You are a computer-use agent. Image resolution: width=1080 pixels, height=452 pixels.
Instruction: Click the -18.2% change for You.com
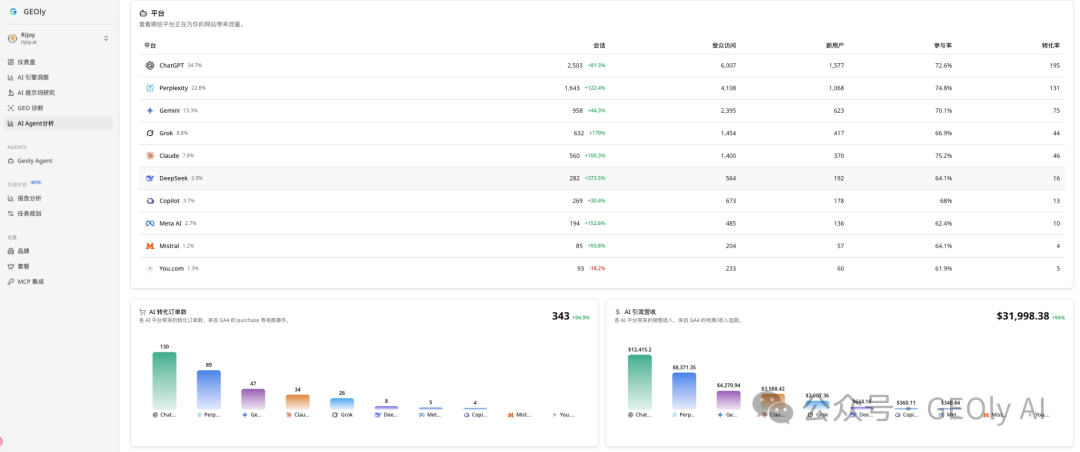coord(596,268)
